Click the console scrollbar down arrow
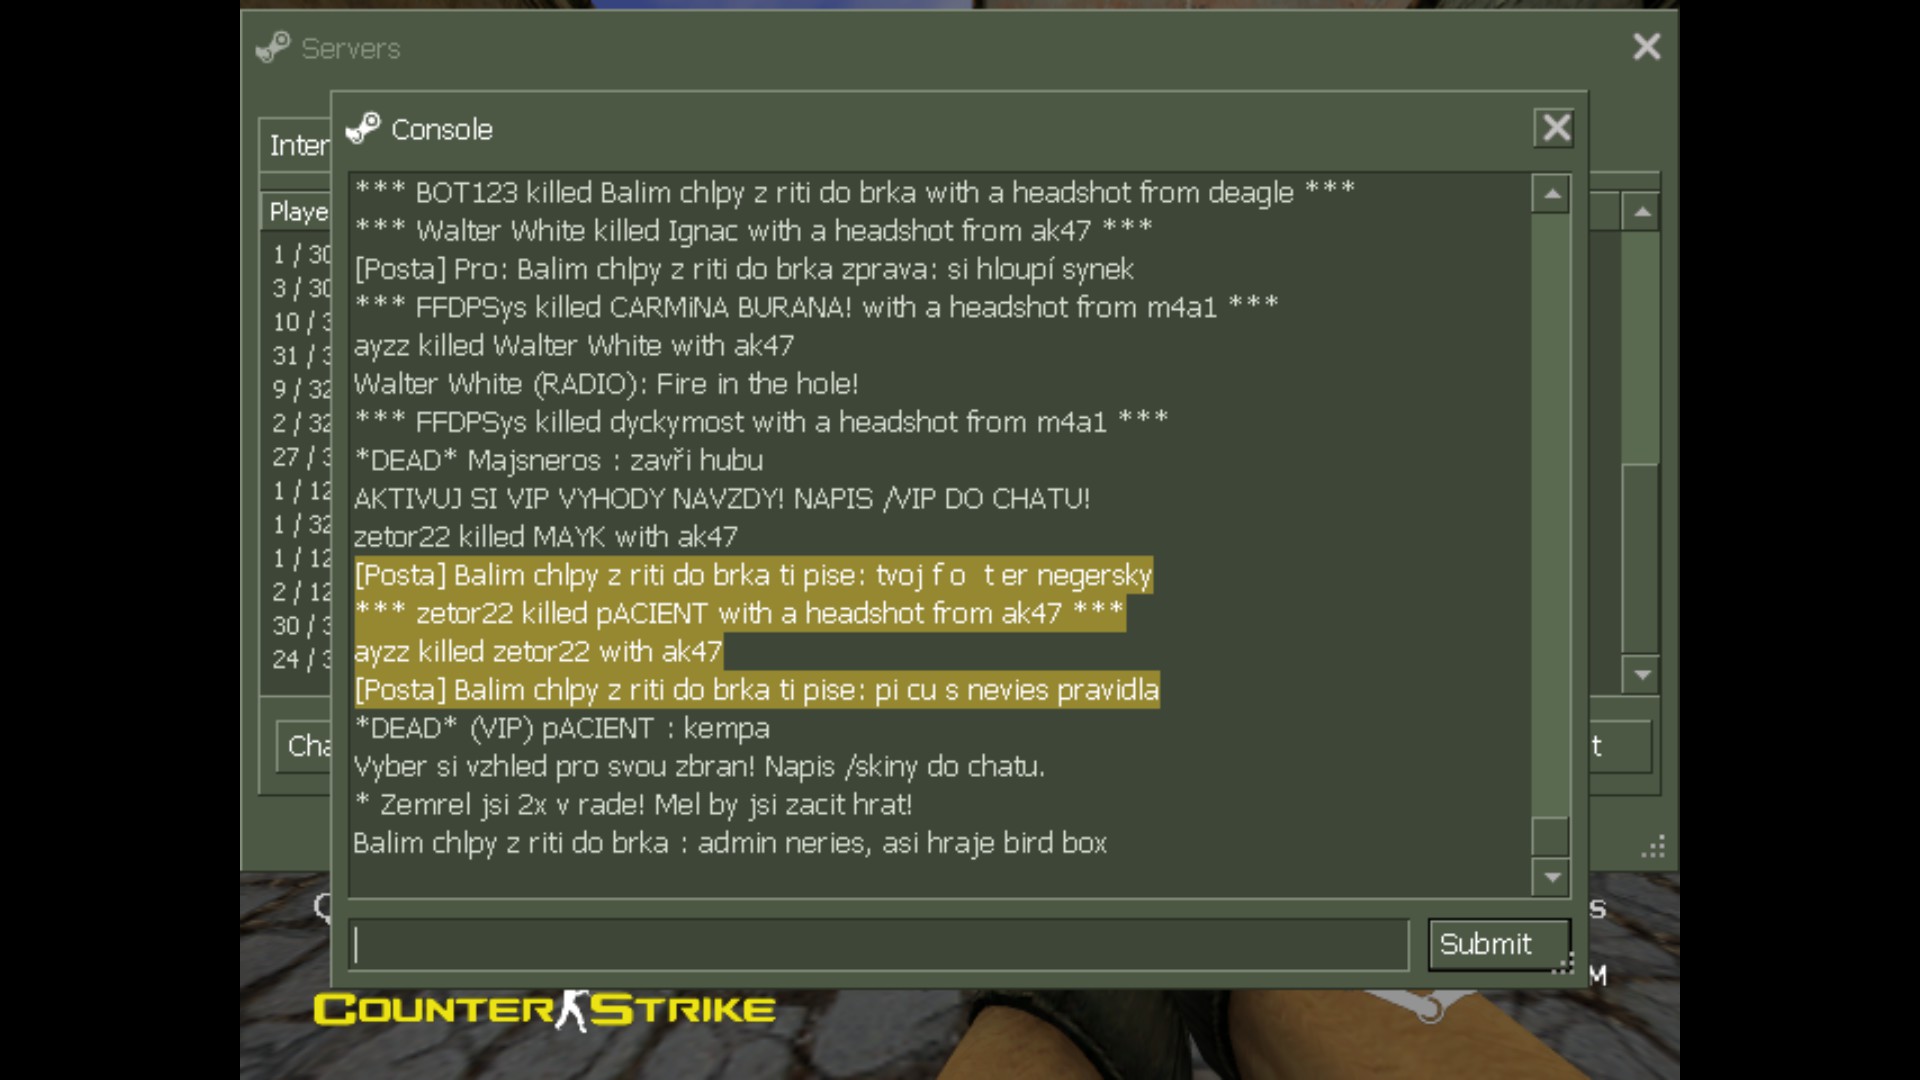This screenshot has width=1920, height=1080. [1551, 878]
